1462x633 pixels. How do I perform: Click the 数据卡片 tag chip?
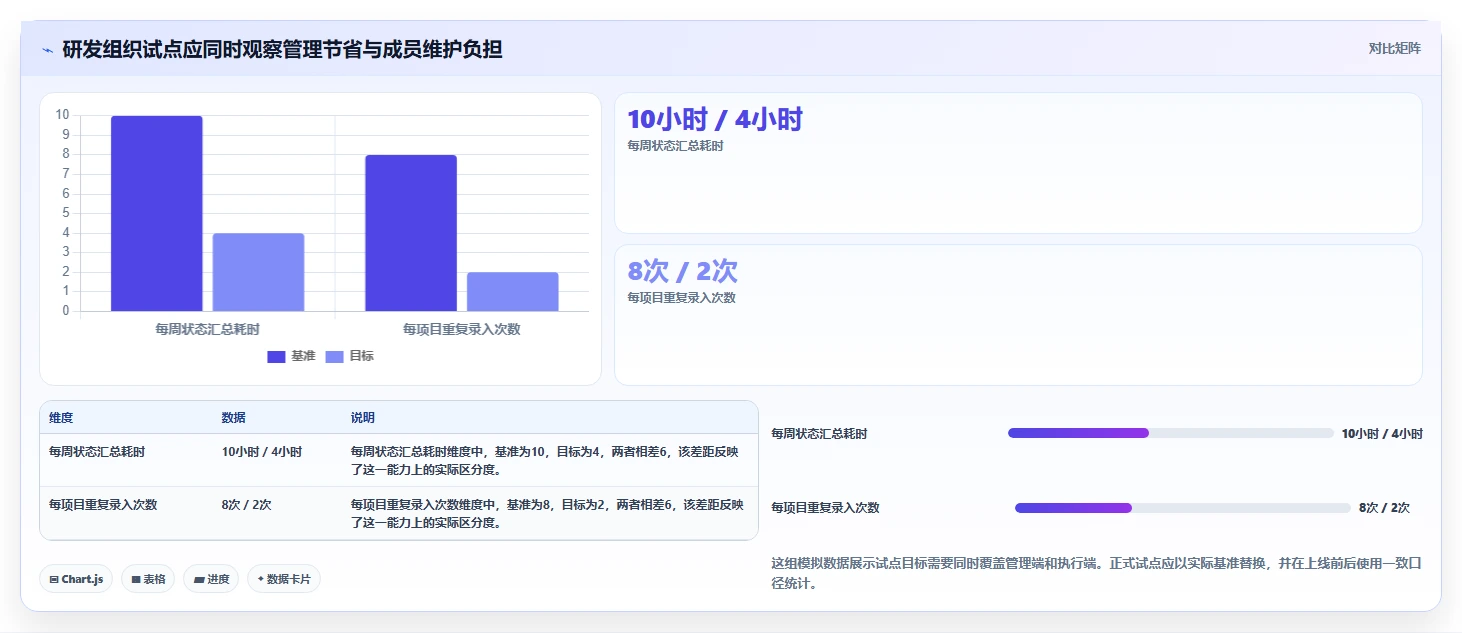[284, 579]
